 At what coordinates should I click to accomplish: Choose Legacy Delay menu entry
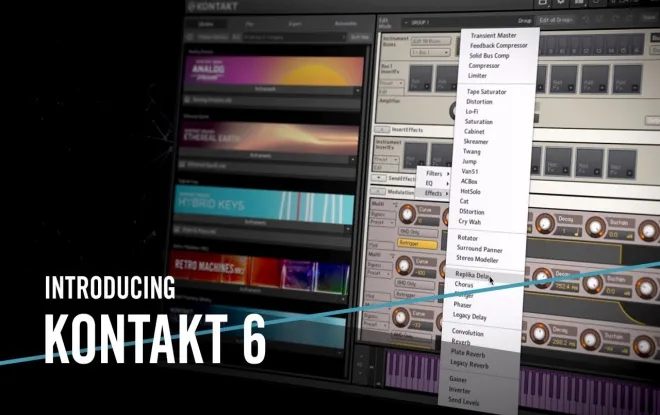[469, 316]
